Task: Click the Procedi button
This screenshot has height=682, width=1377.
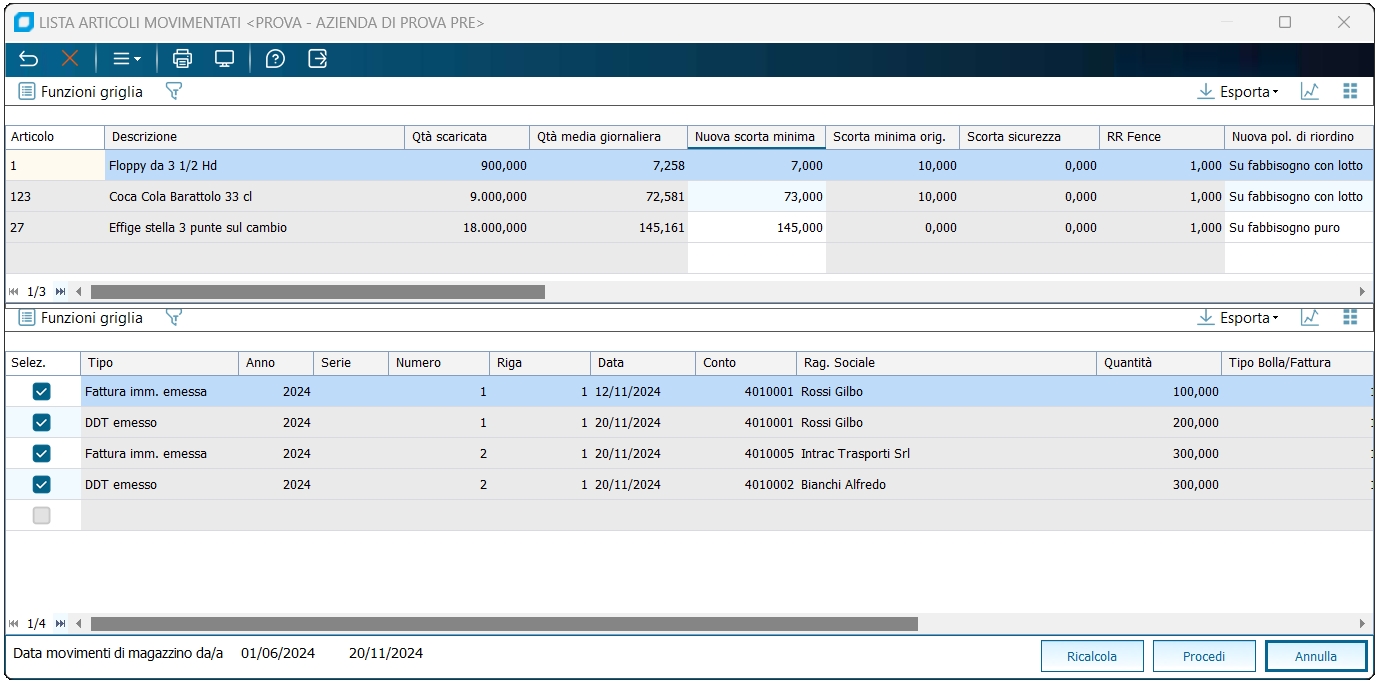Action: click(1204, 656)
